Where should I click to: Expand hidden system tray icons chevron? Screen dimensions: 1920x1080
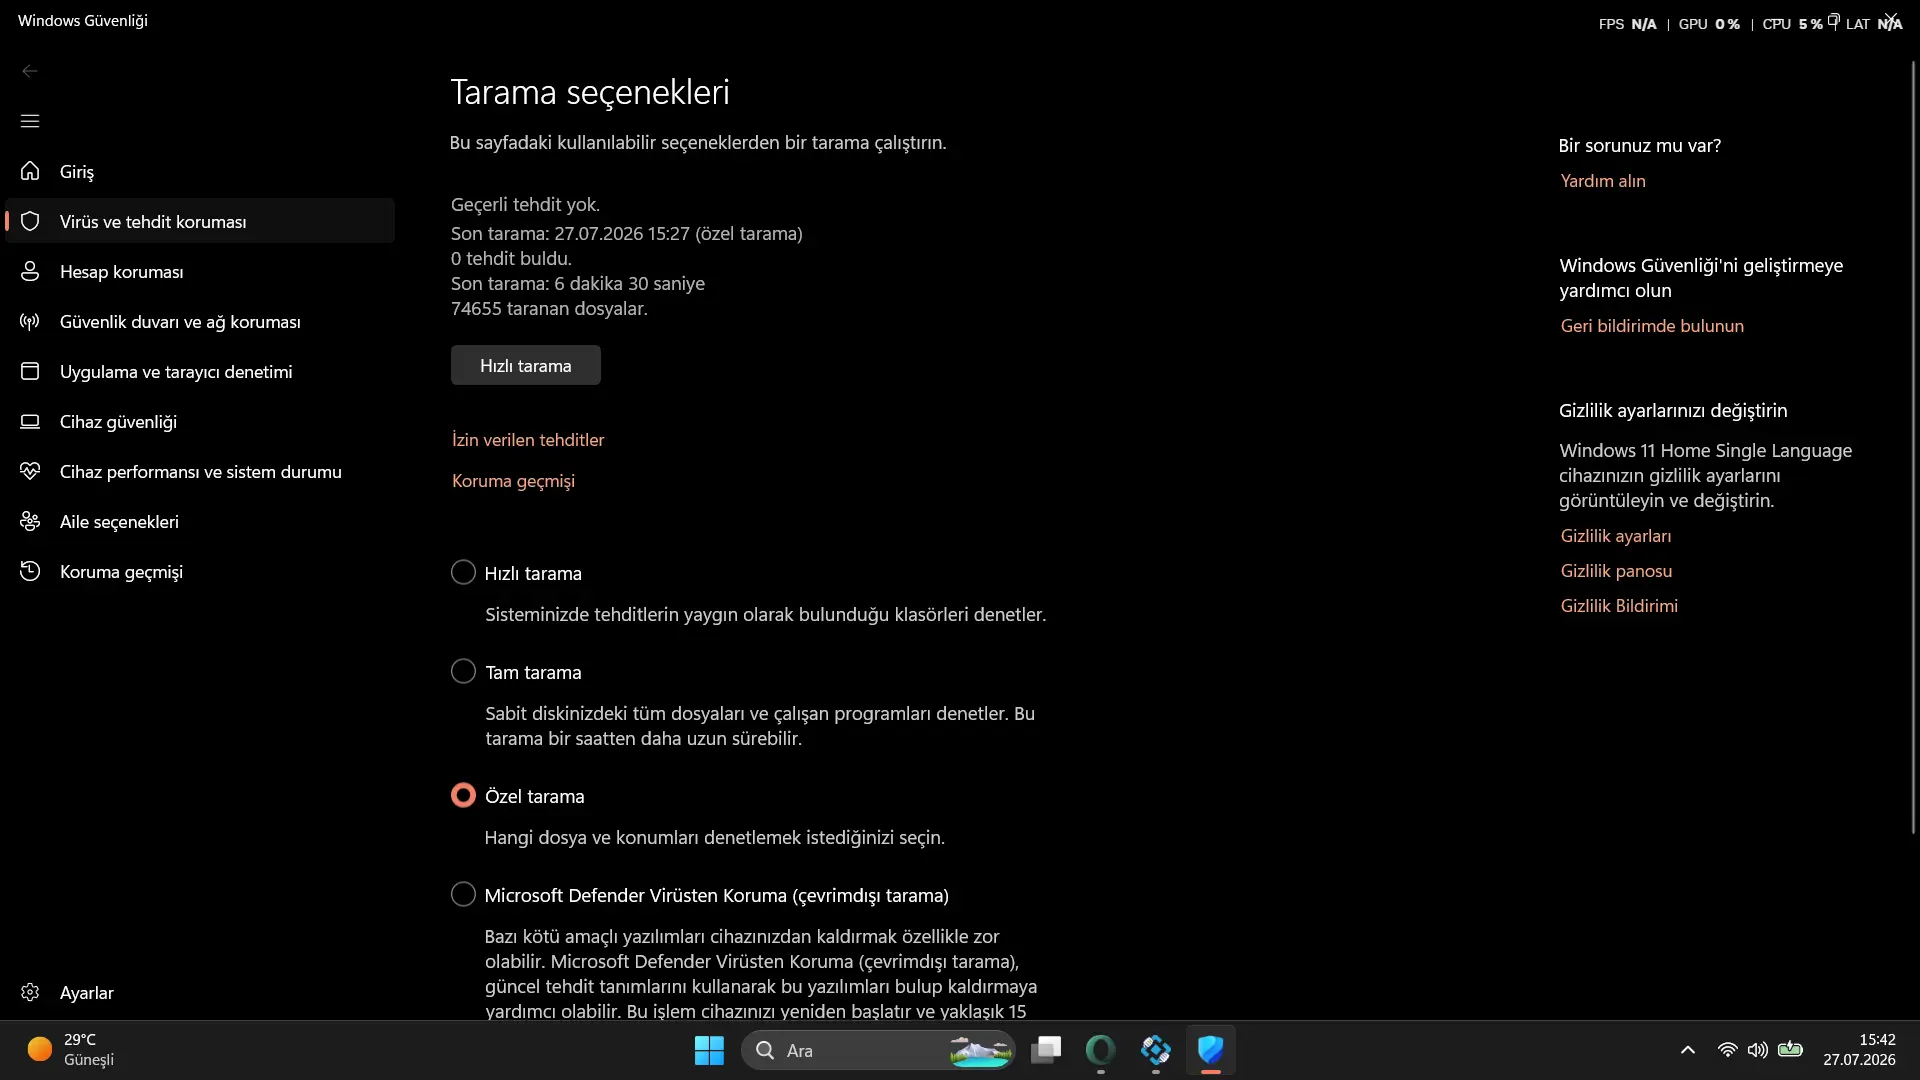pyautogui.click(x=1688, y=1050)
